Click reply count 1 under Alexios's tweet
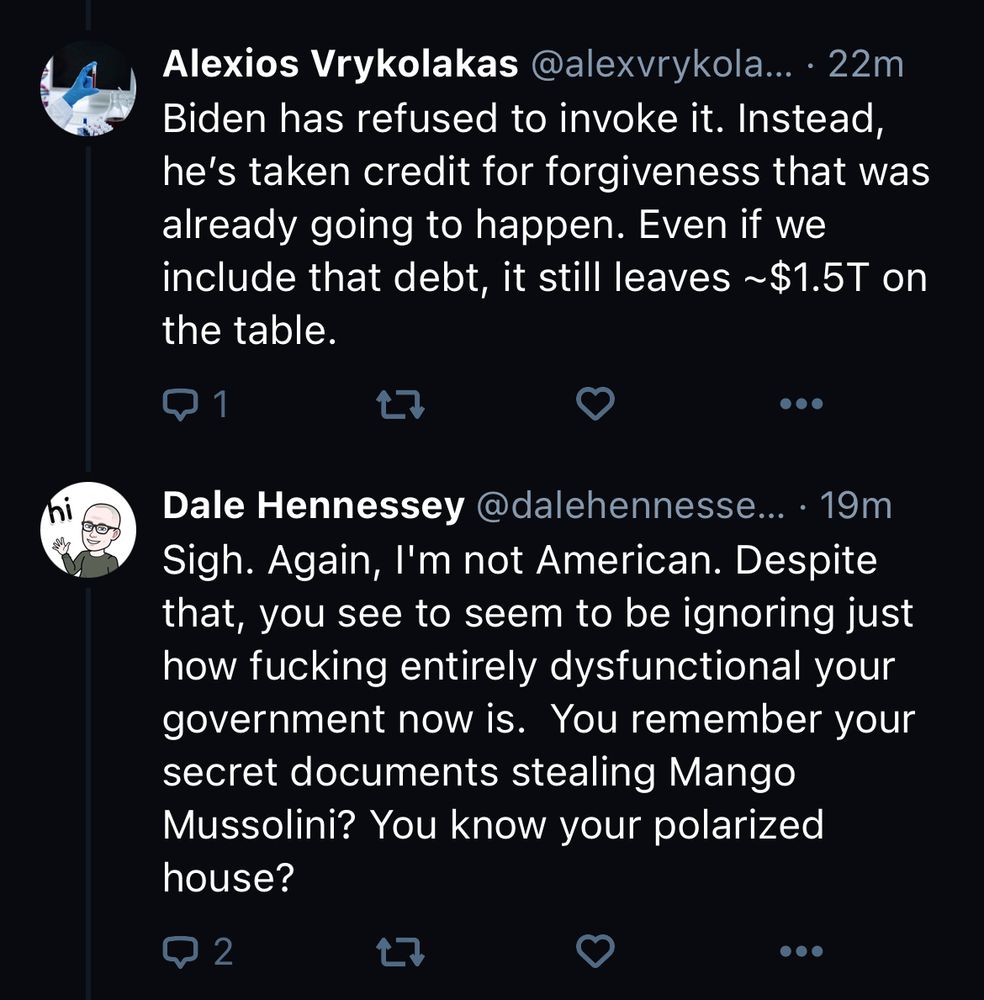Image resolution: width=984 pixels, height=1000 pixels. (219, 405)
